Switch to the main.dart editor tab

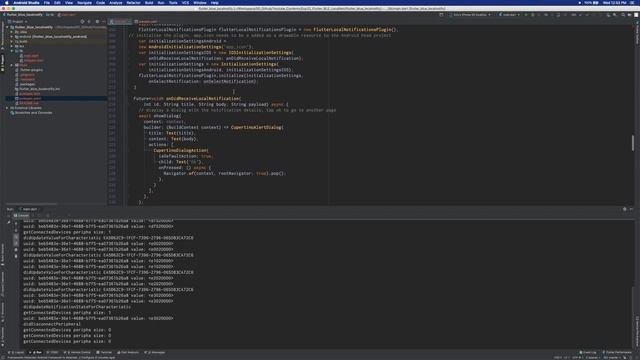pos(119,21)
